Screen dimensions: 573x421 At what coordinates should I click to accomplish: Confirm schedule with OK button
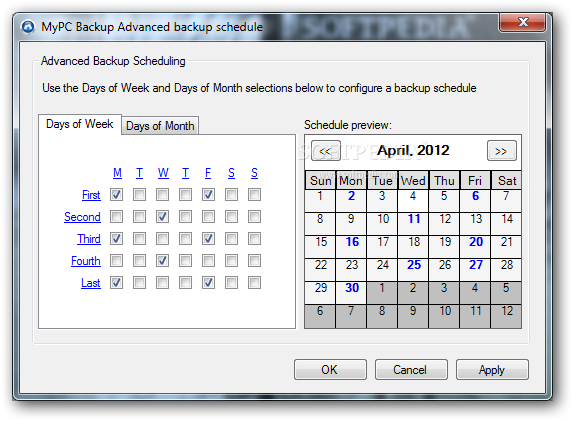(330, 369)
